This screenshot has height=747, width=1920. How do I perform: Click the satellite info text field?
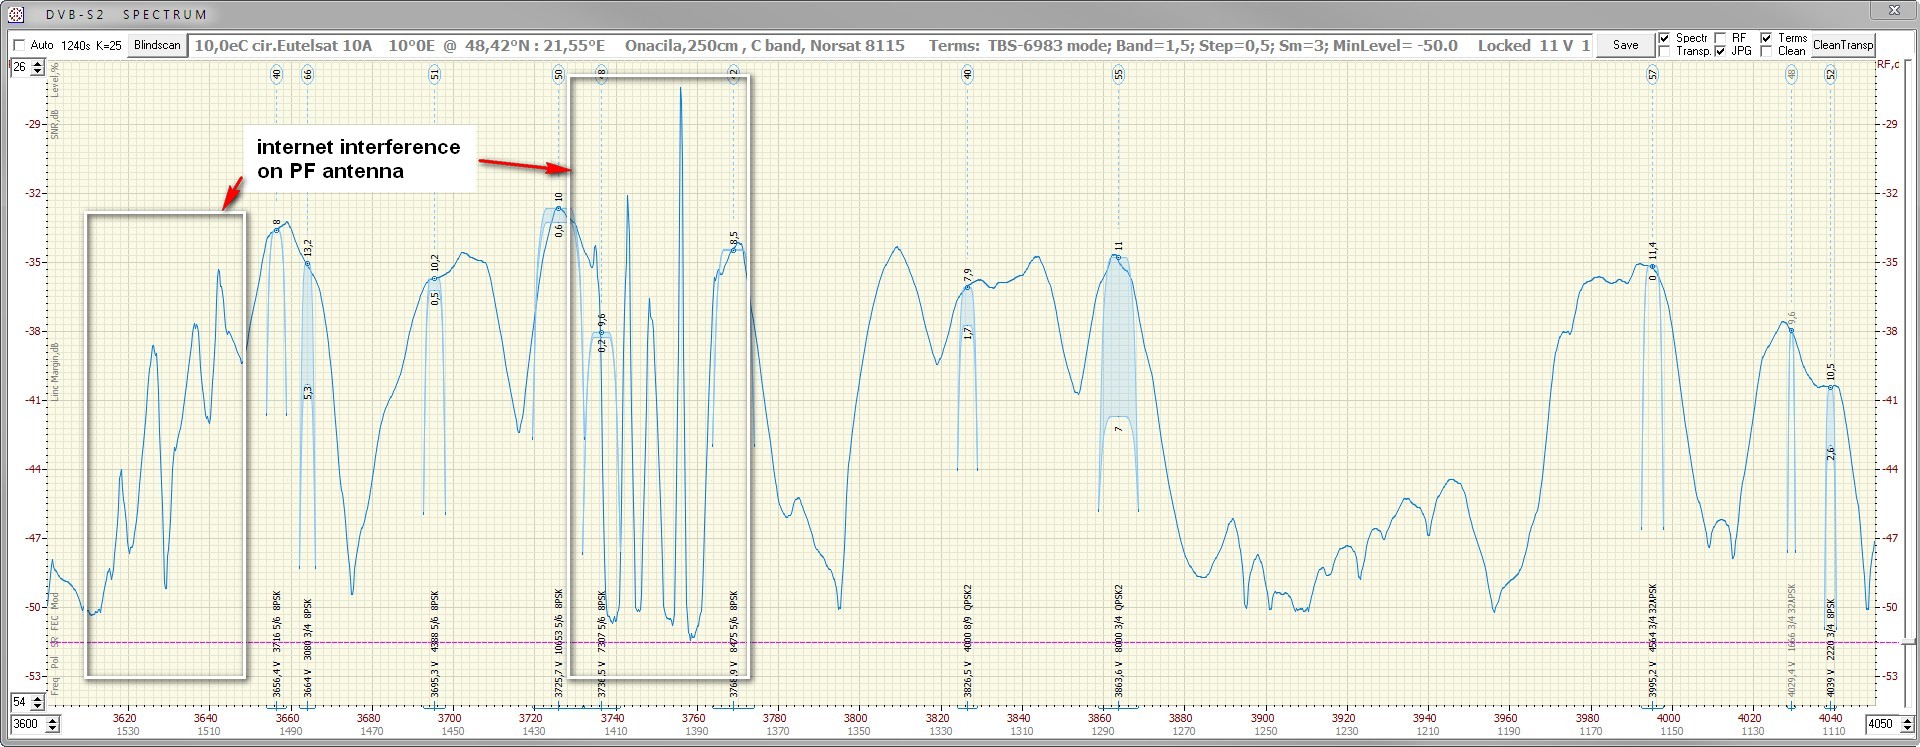(x=891, y=46)
